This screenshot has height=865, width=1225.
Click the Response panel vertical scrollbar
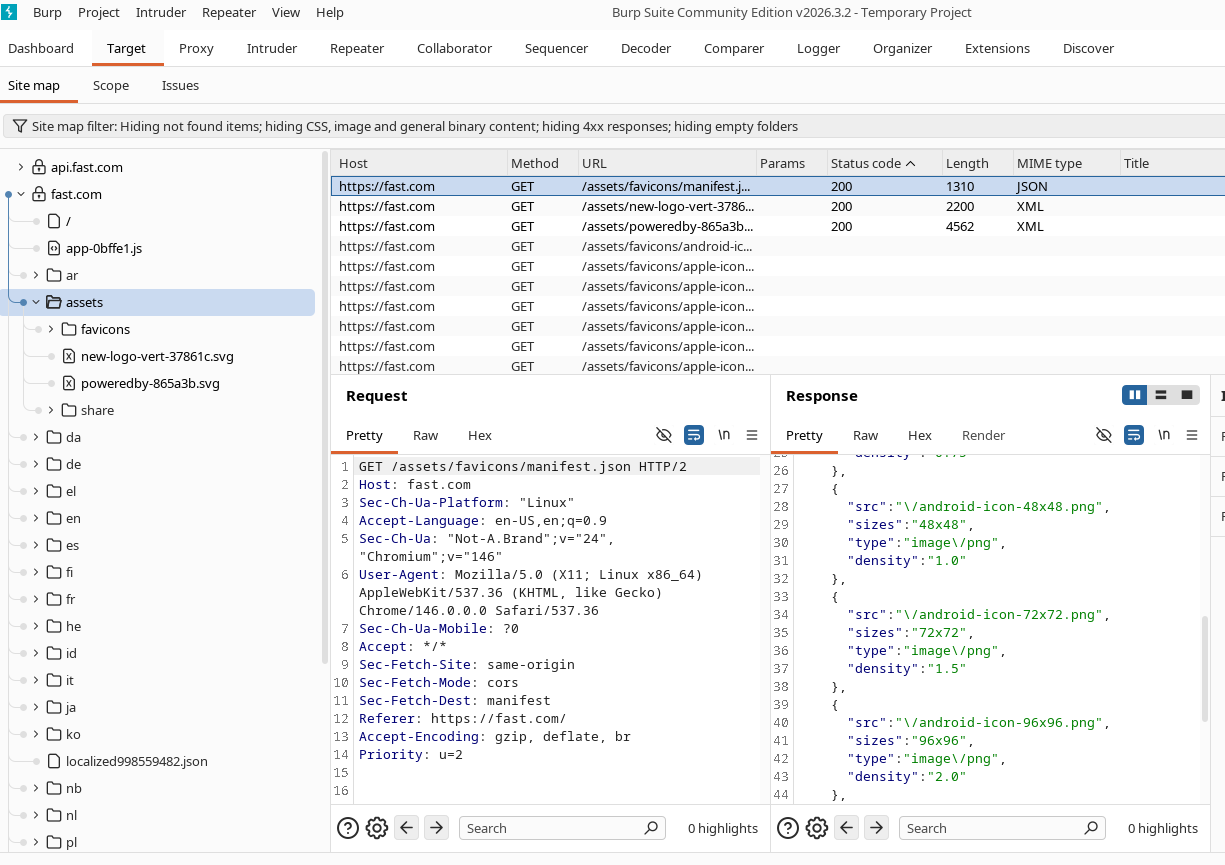(1203, 667)
